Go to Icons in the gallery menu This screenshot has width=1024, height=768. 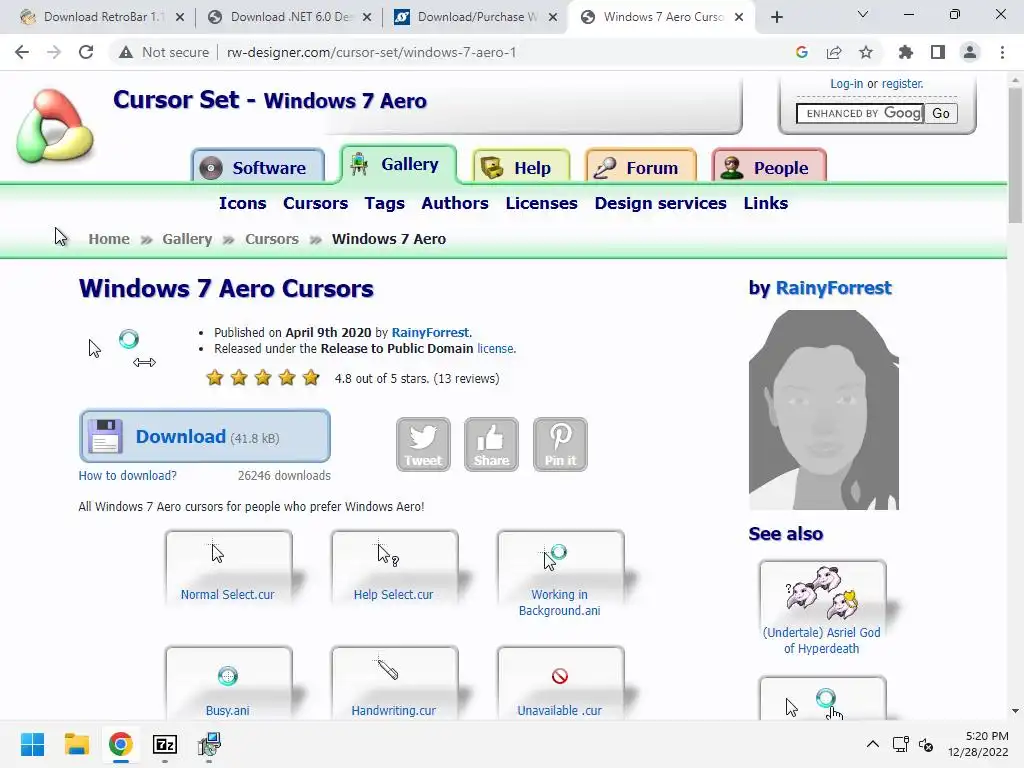click(x=242, y=203)
